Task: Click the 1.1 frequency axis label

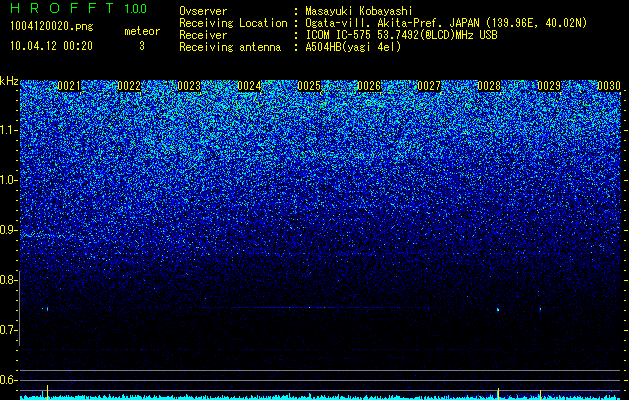Action: coord(7,130)
